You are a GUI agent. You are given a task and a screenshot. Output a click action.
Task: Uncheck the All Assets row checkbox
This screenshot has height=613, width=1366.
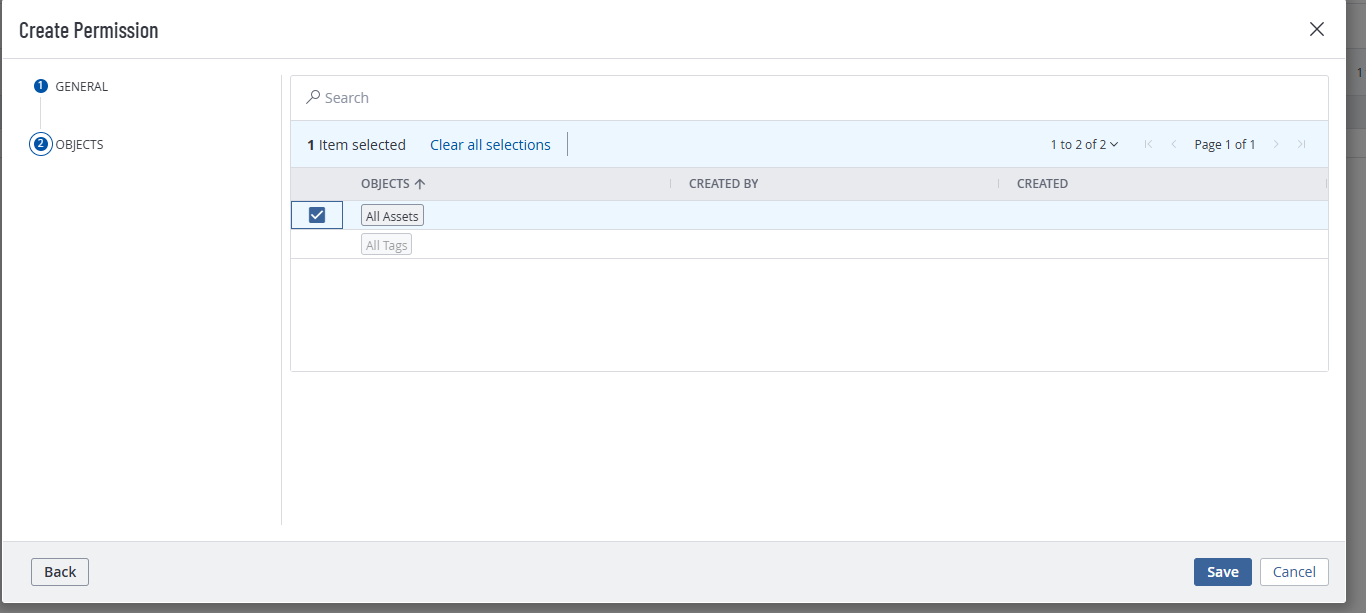[317, 215]
